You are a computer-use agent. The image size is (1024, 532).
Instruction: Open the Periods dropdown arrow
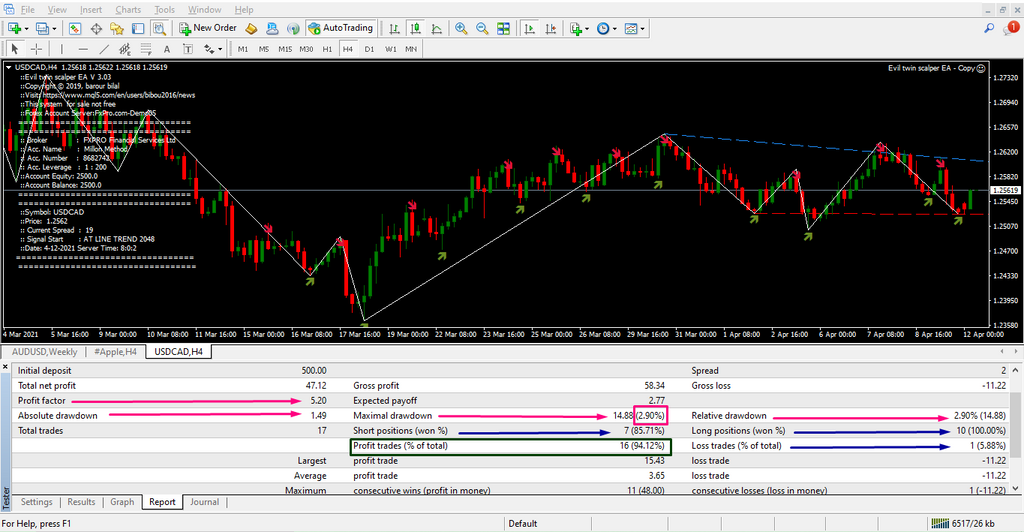pos(615,29)
